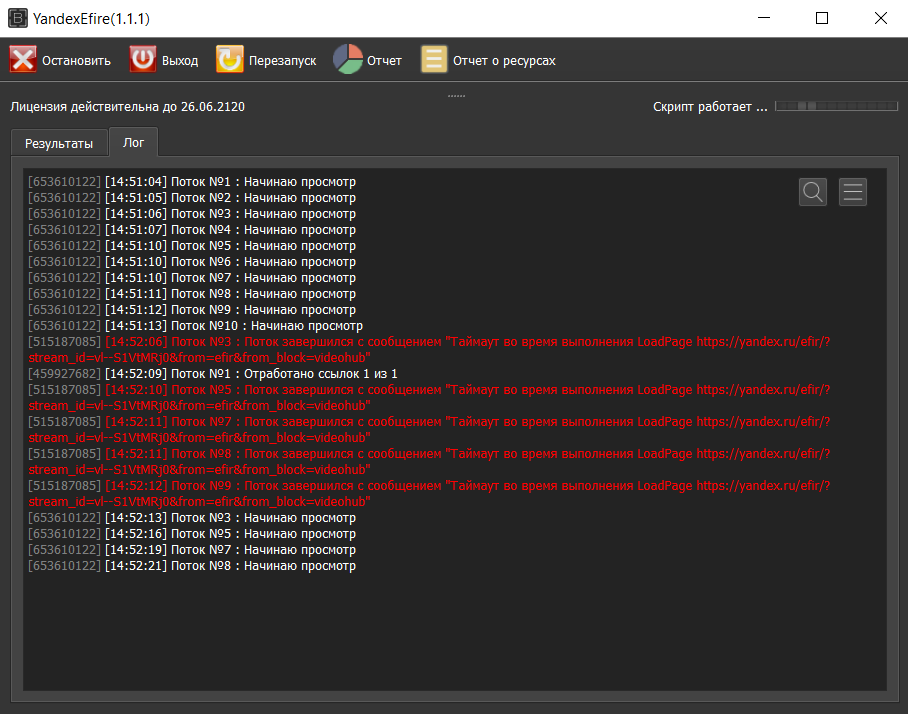The image size is (908, 714).
Task: Open the Отчет о ресурсах list icon
Action: click(x=434, y=60)
